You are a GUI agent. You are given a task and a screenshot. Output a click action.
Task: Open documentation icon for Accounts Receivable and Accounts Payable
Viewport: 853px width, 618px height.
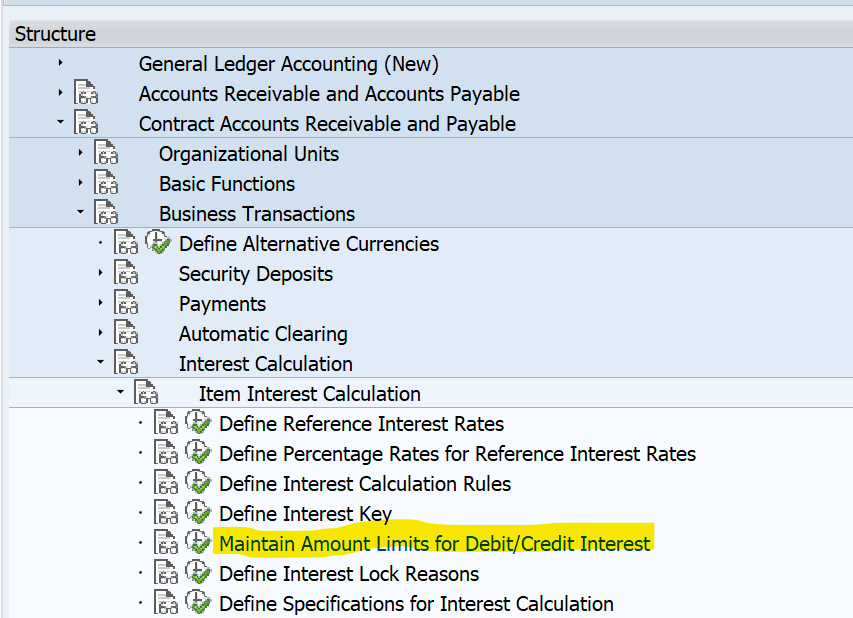tap(86, 92)
